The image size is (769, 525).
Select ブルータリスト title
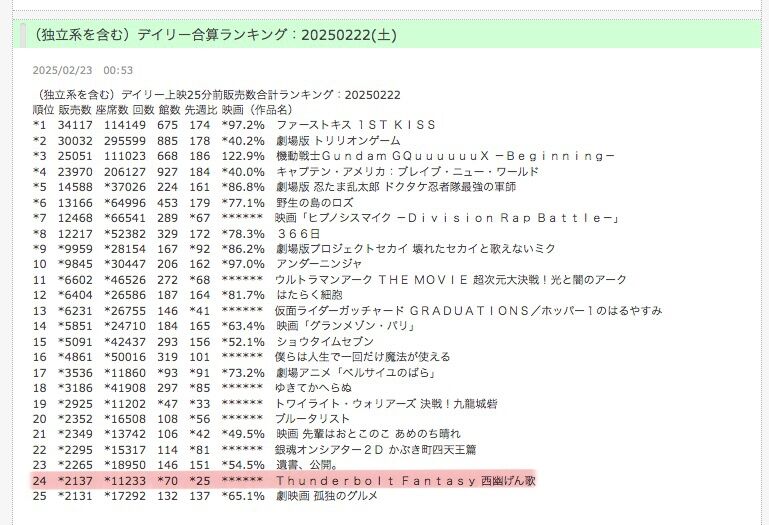point(312,419)
